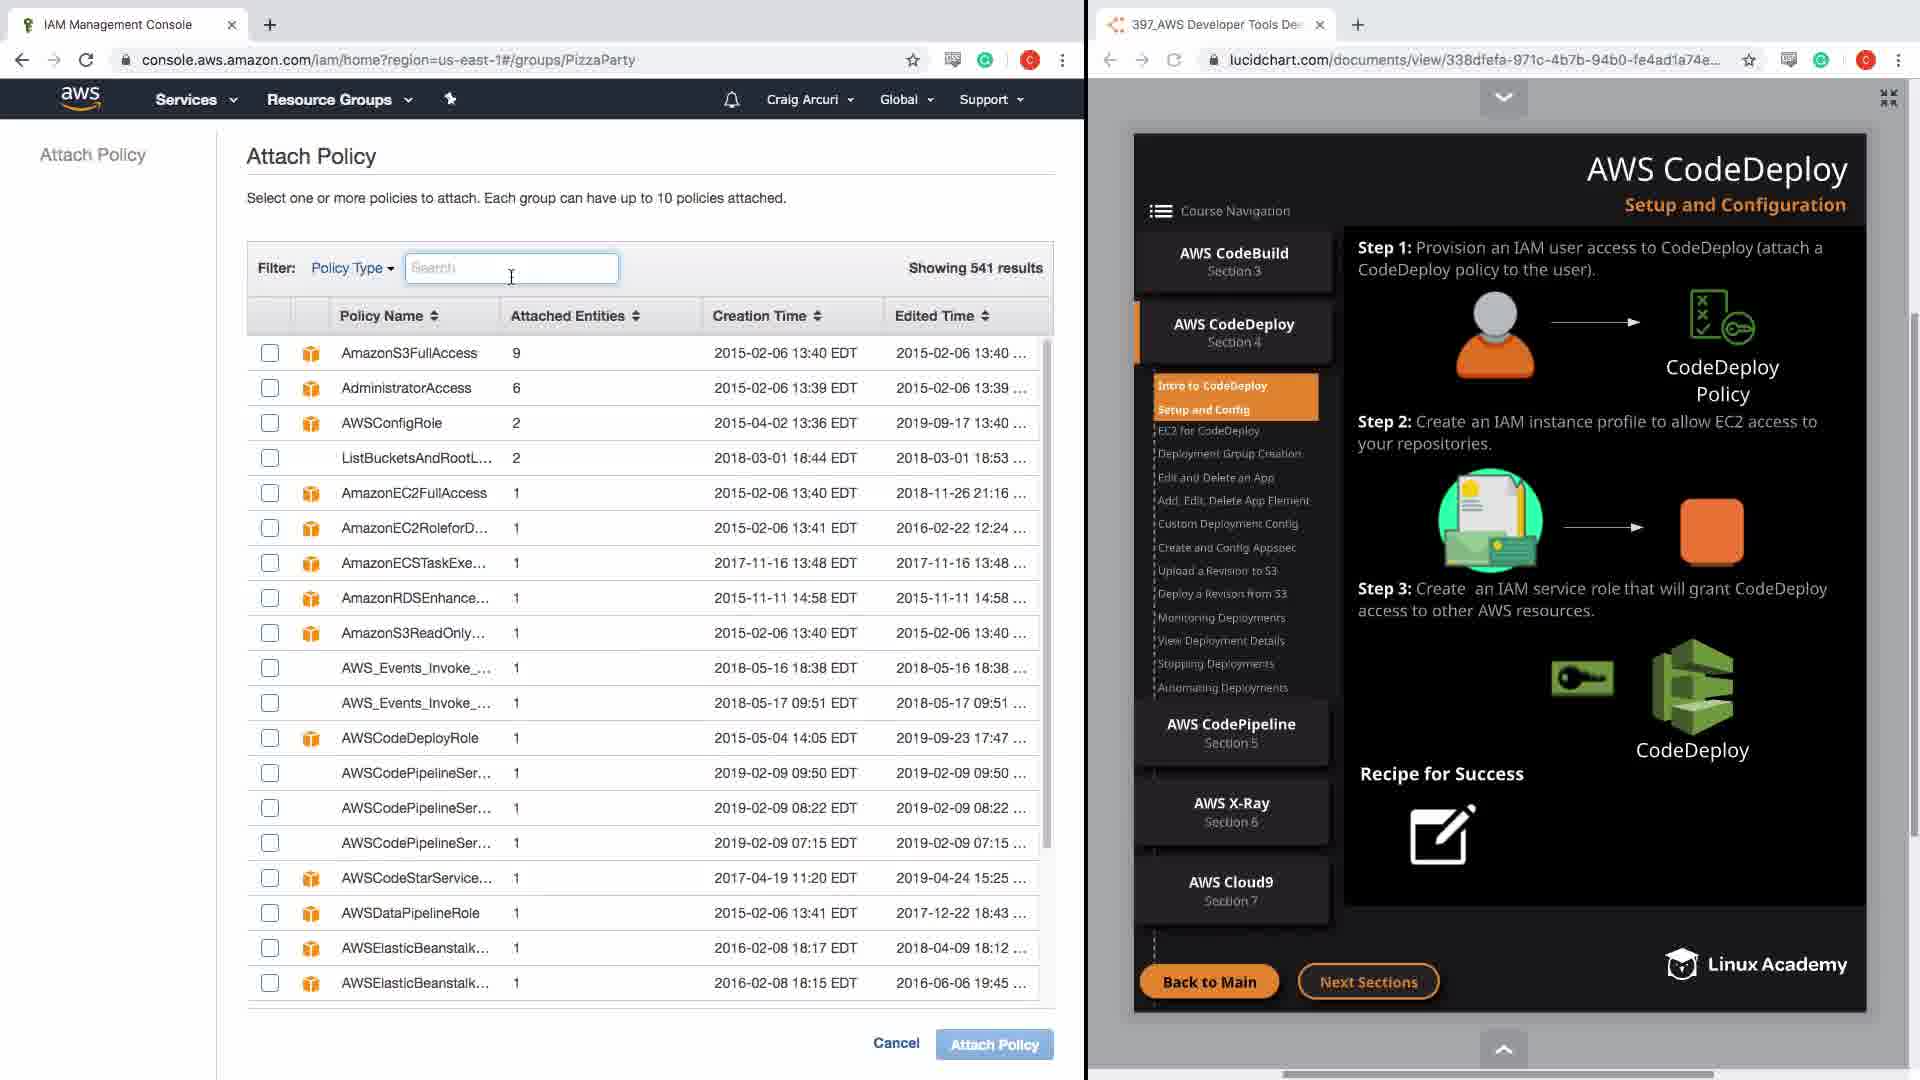Click the policy Search input field
Screen dimensions: 1920x1080
click(x=511, y=268)
